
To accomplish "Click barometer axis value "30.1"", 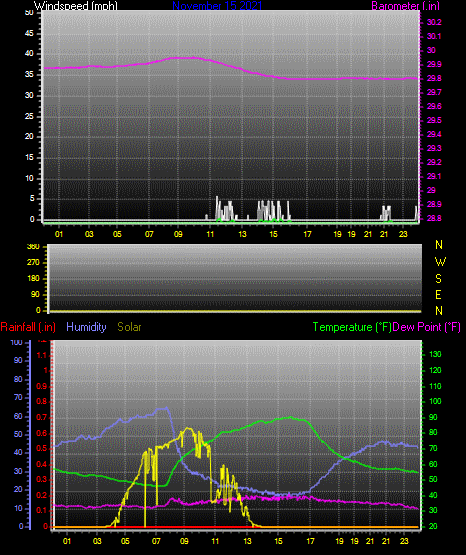I will coord(434,36).
